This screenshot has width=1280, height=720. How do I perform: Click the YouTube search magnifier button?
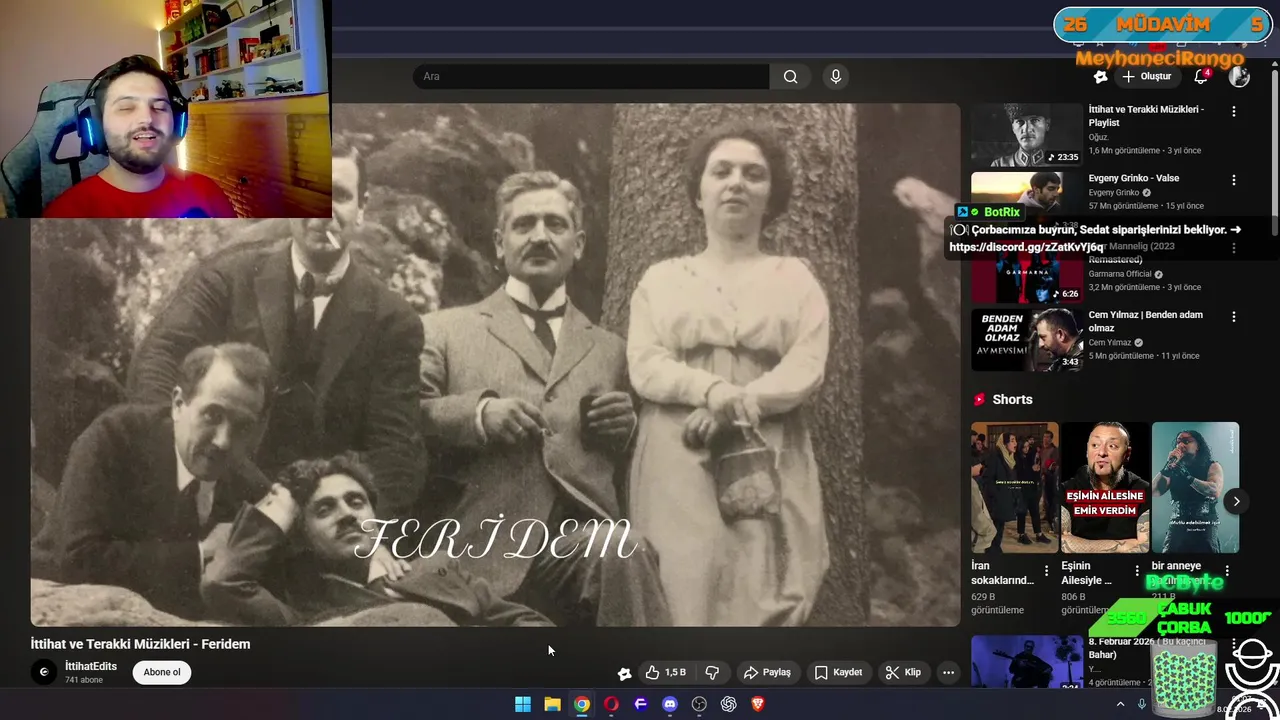pyautogui.click(x=790, y=76)
